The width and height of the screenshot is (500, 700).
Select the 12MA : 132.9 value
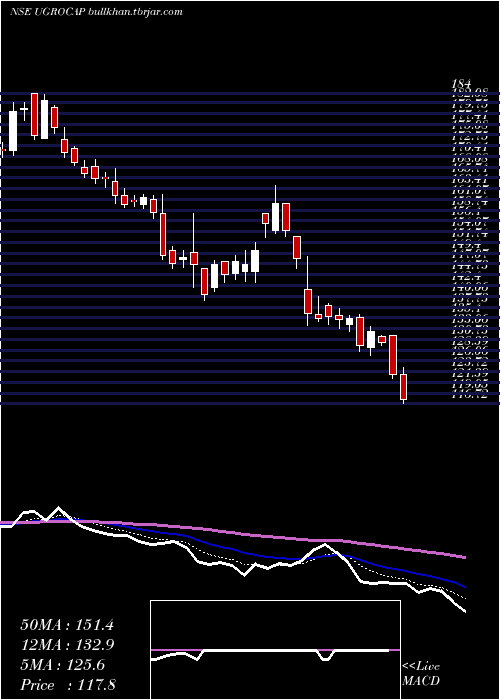[67, 645]
